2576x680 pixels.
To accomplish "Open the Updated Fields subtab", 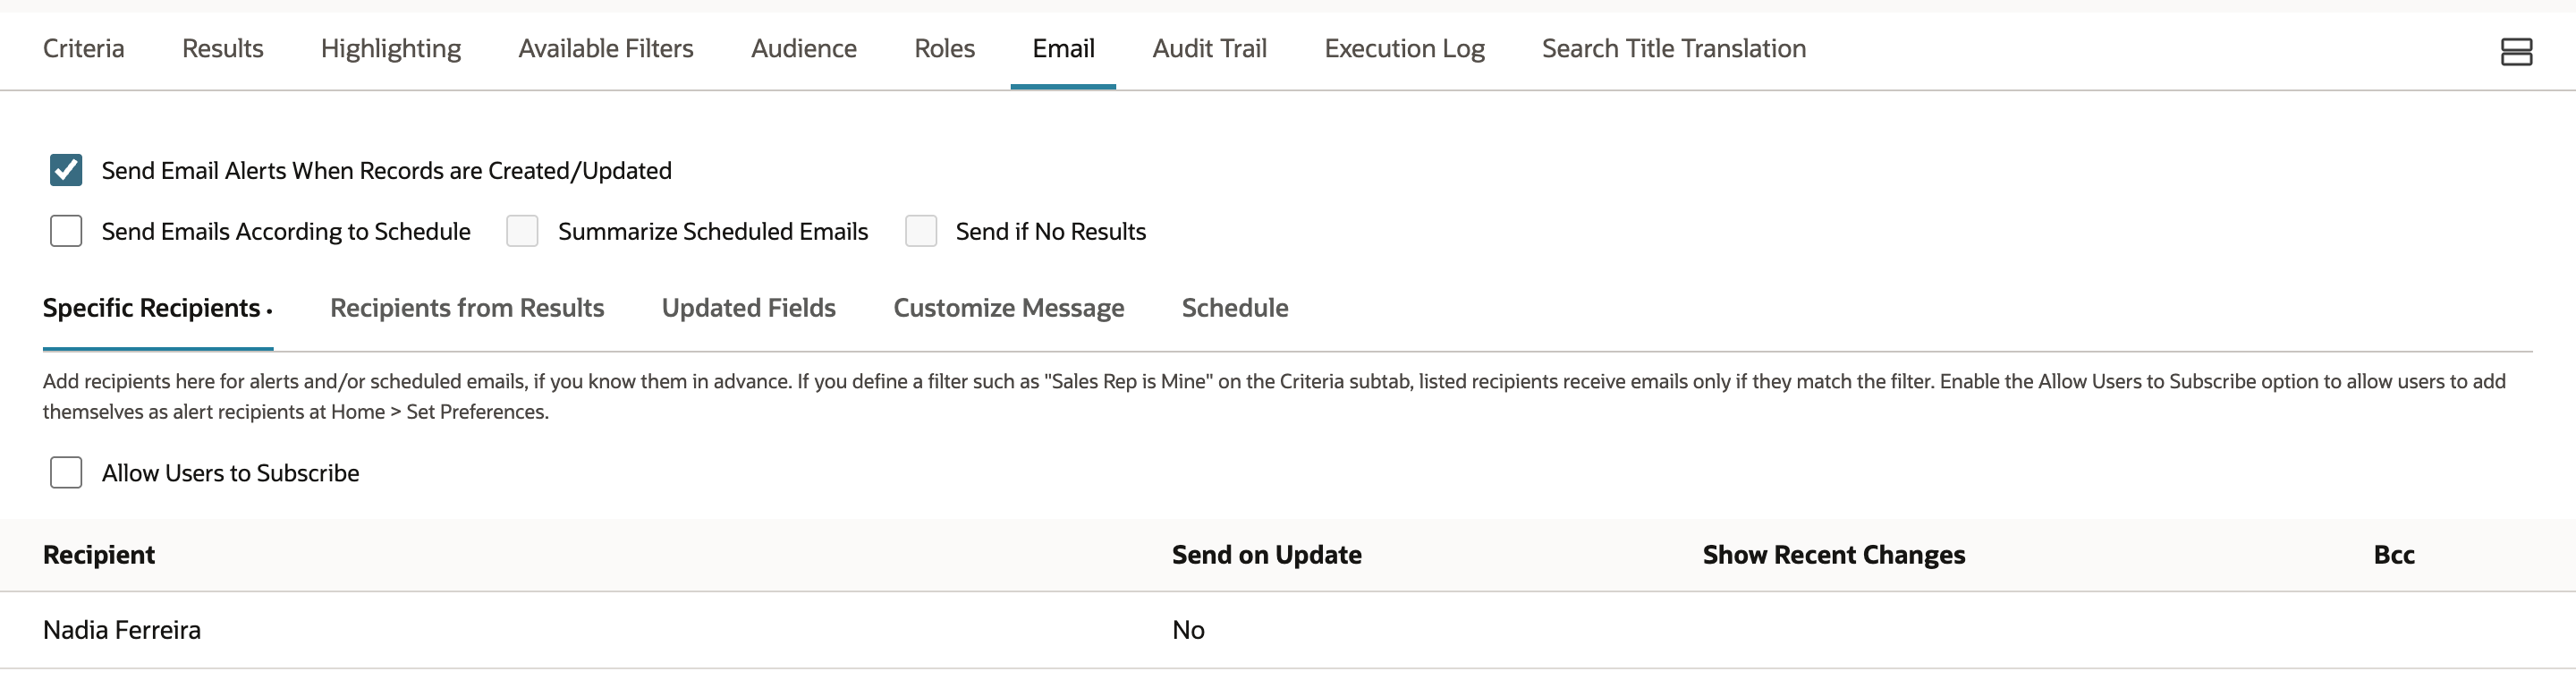I will point(749,307).
